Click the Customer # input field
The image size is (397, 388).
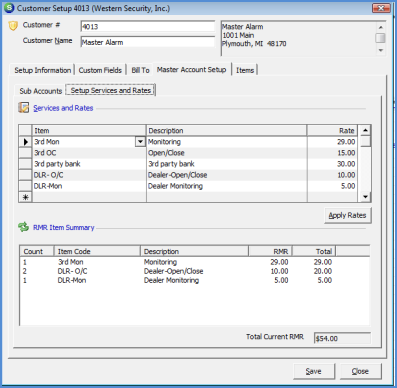tap(148, 26)
